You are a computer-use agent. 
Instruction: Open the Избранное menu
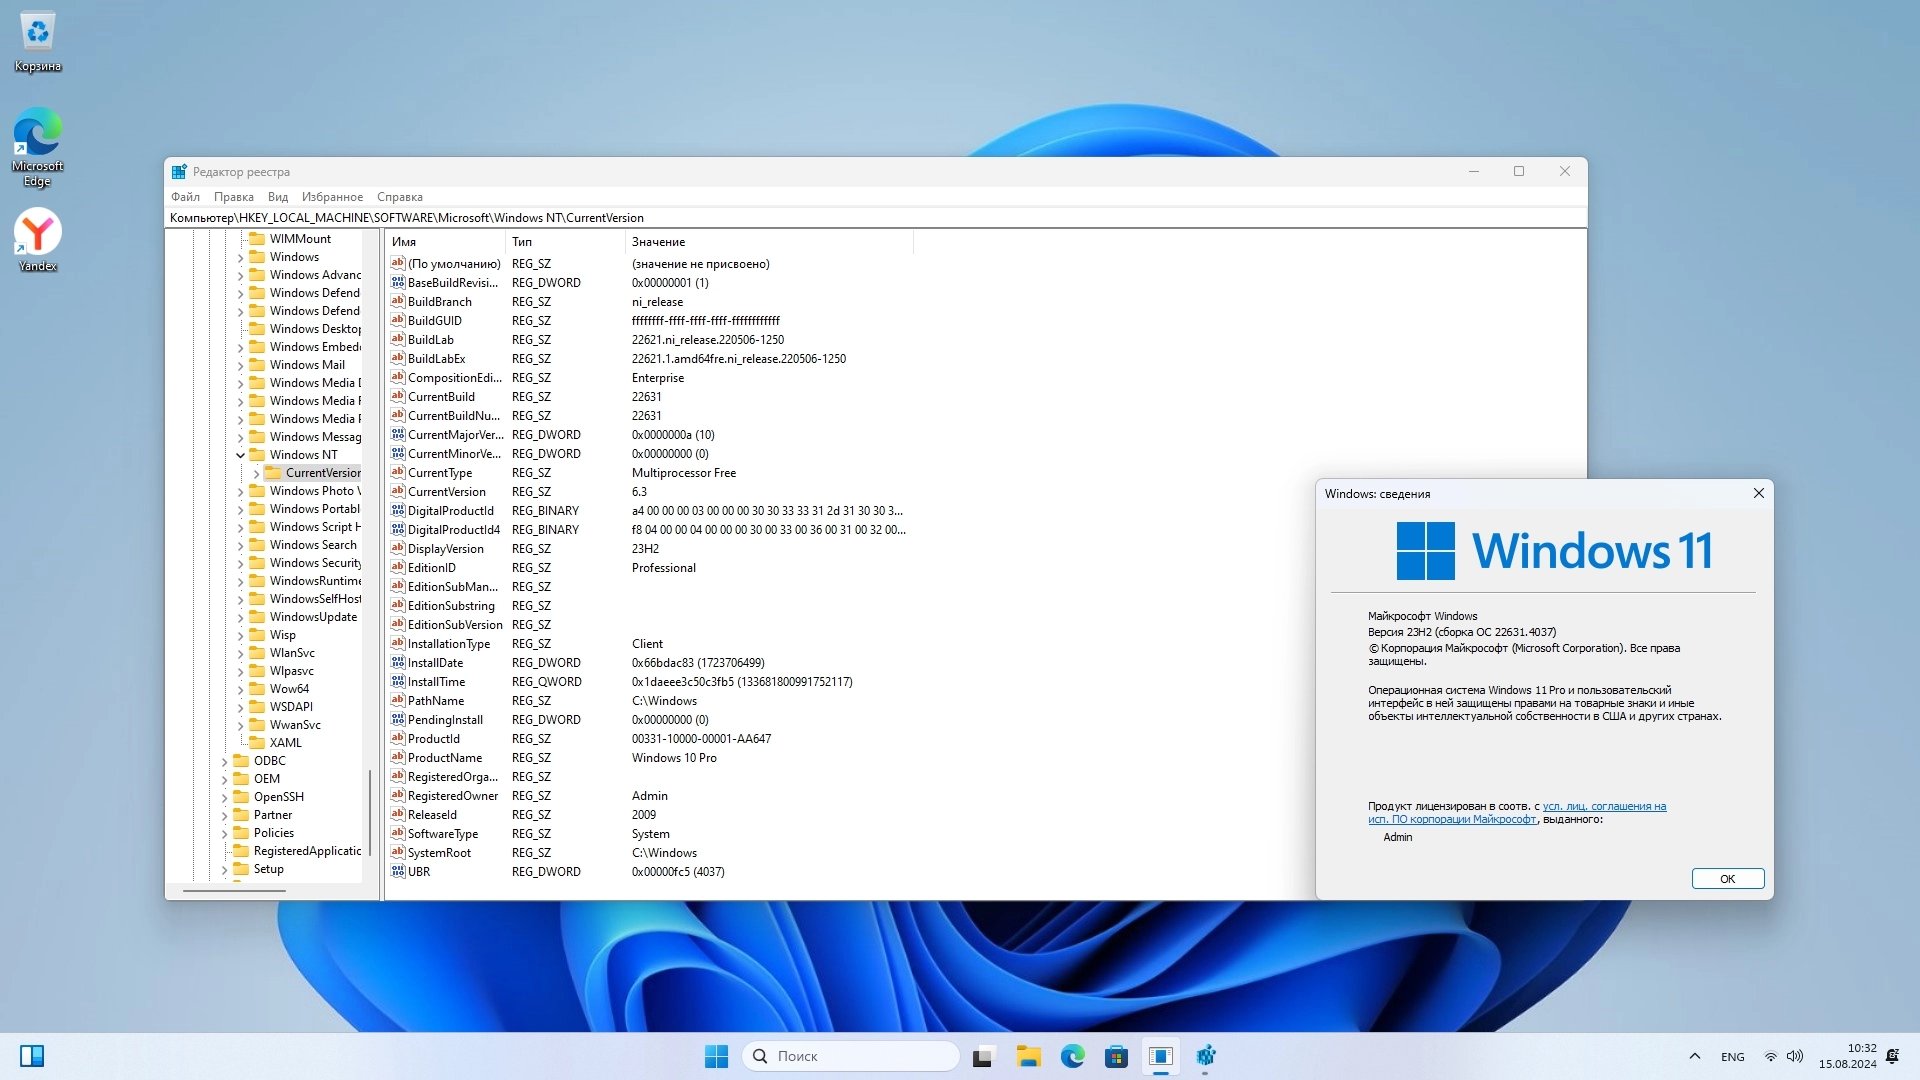[x=332, y=197]
